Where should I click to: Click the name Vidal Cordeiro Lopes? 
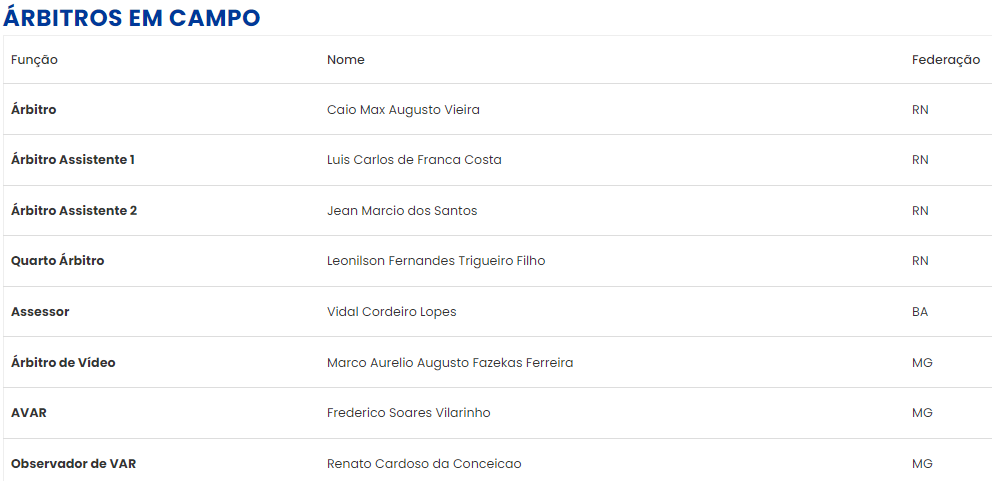click(392, 312)
